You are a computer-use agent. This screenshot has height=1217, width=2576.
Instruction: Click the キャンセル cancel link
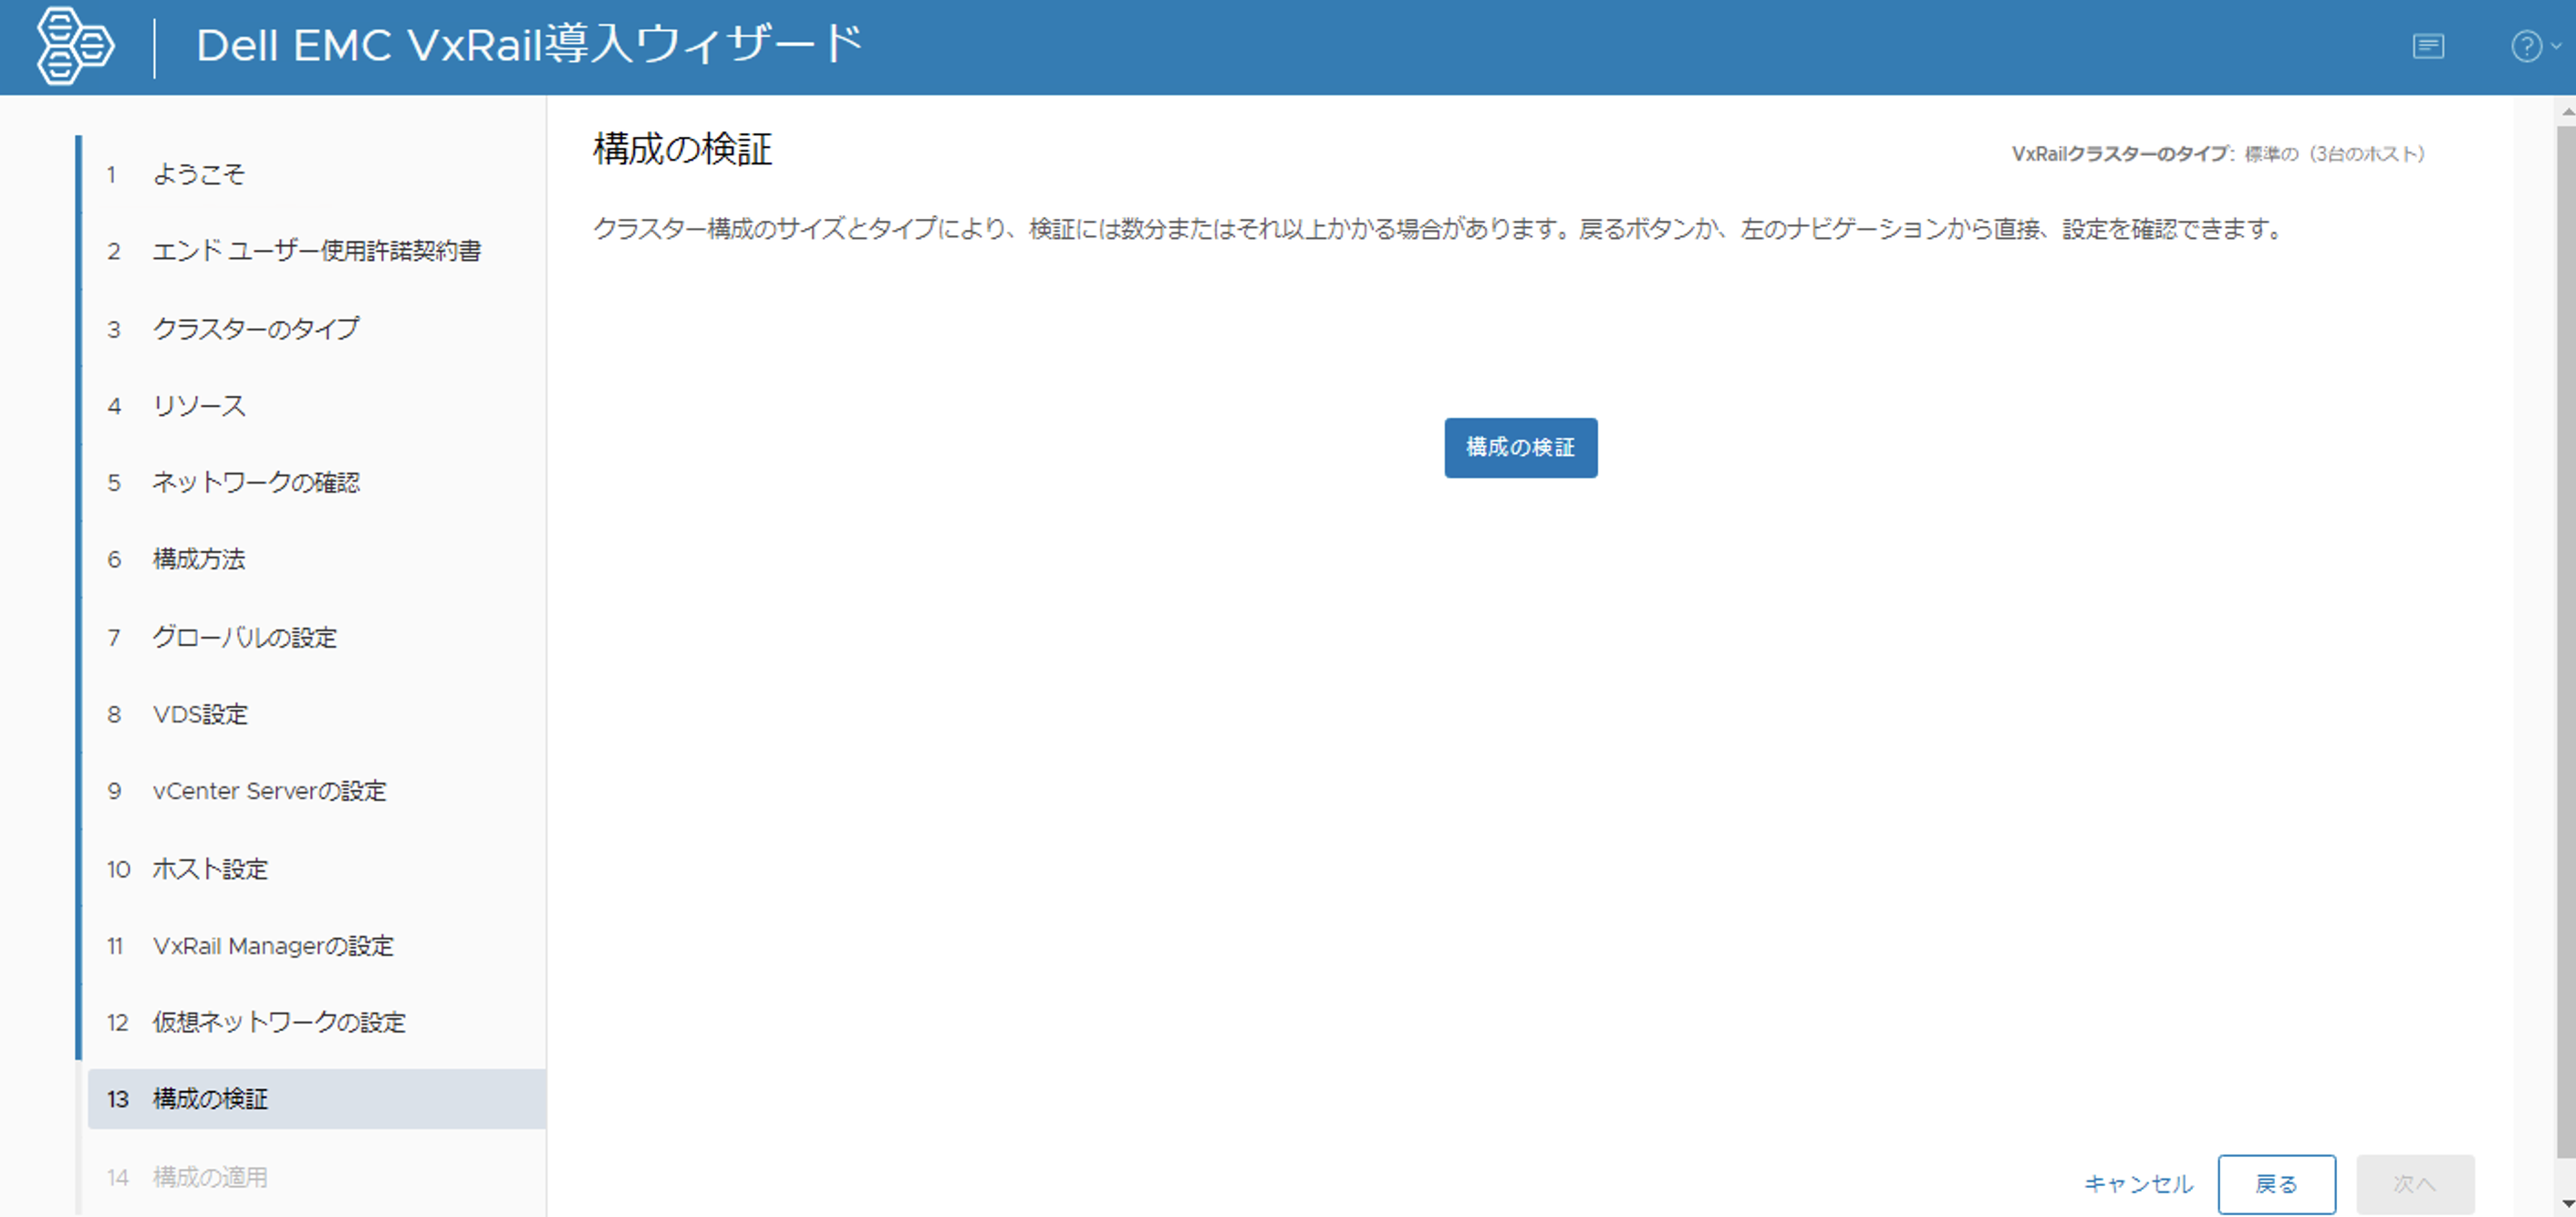[2137, 1183]
